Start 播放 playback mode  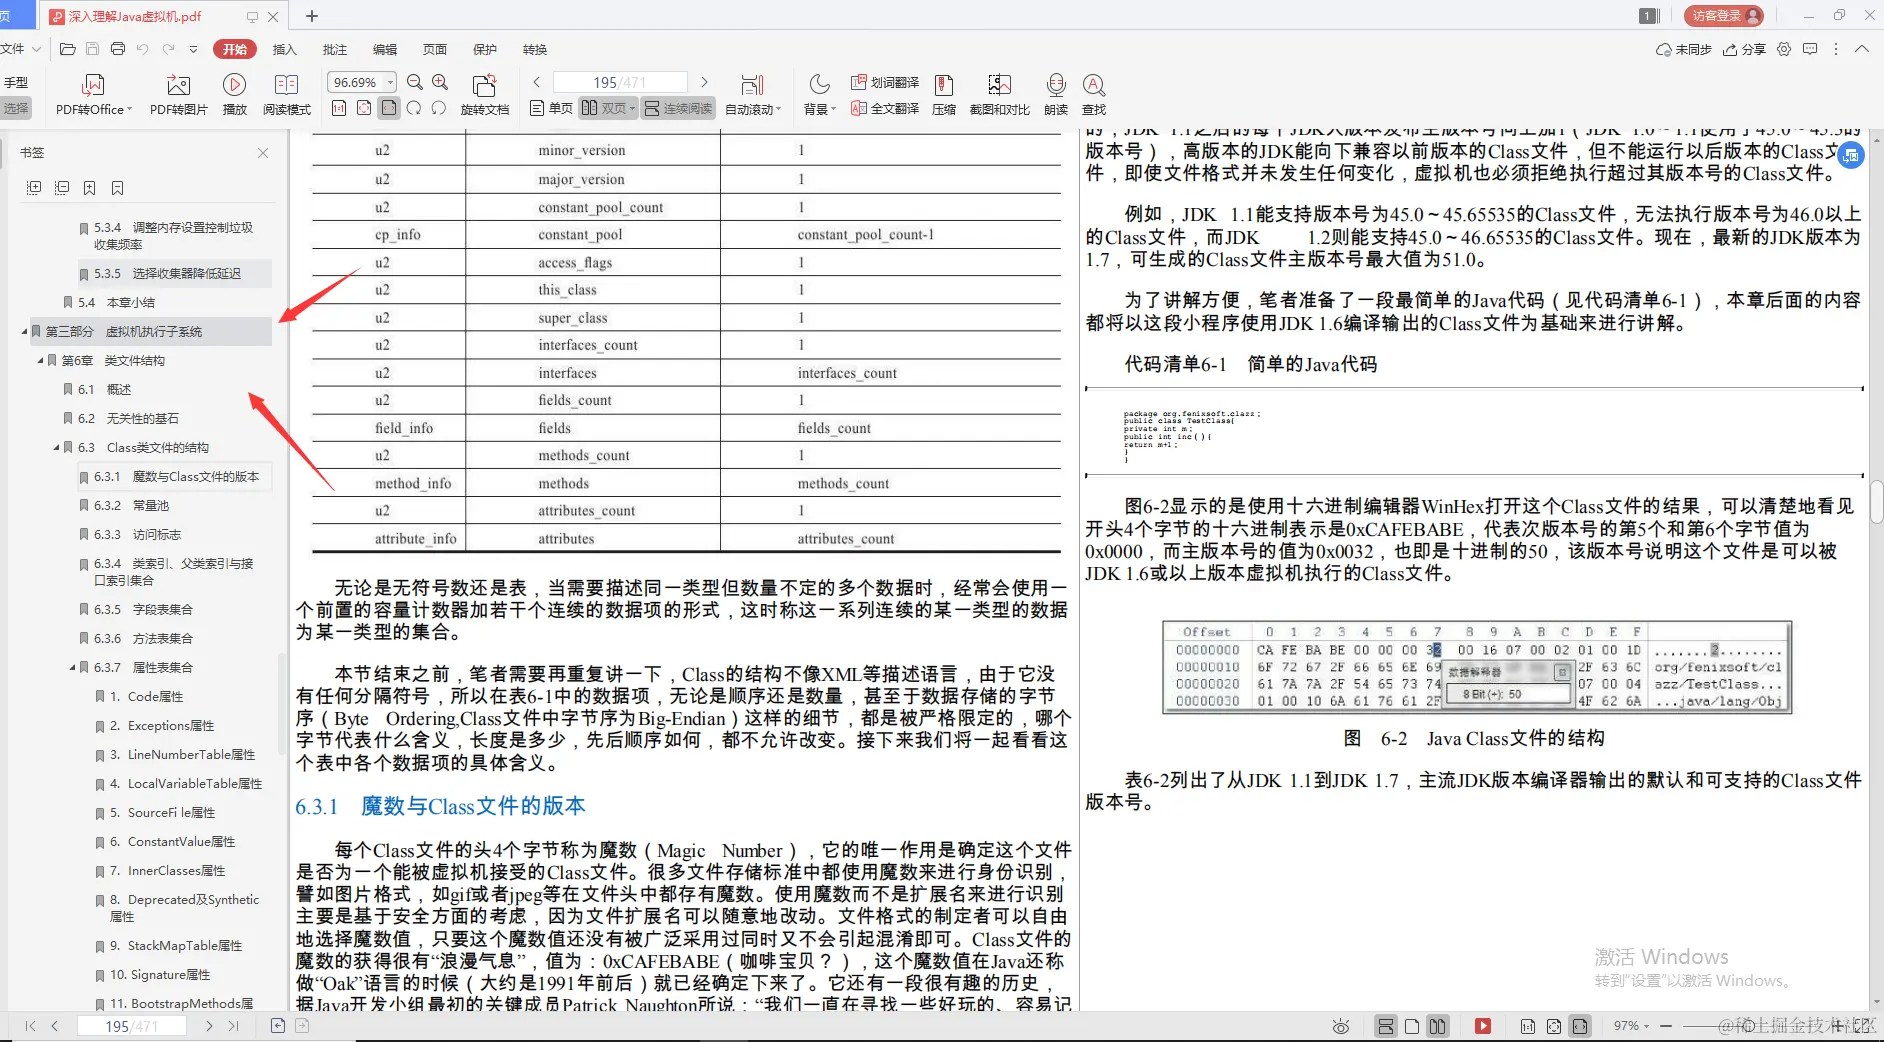[x=234, y=95]
